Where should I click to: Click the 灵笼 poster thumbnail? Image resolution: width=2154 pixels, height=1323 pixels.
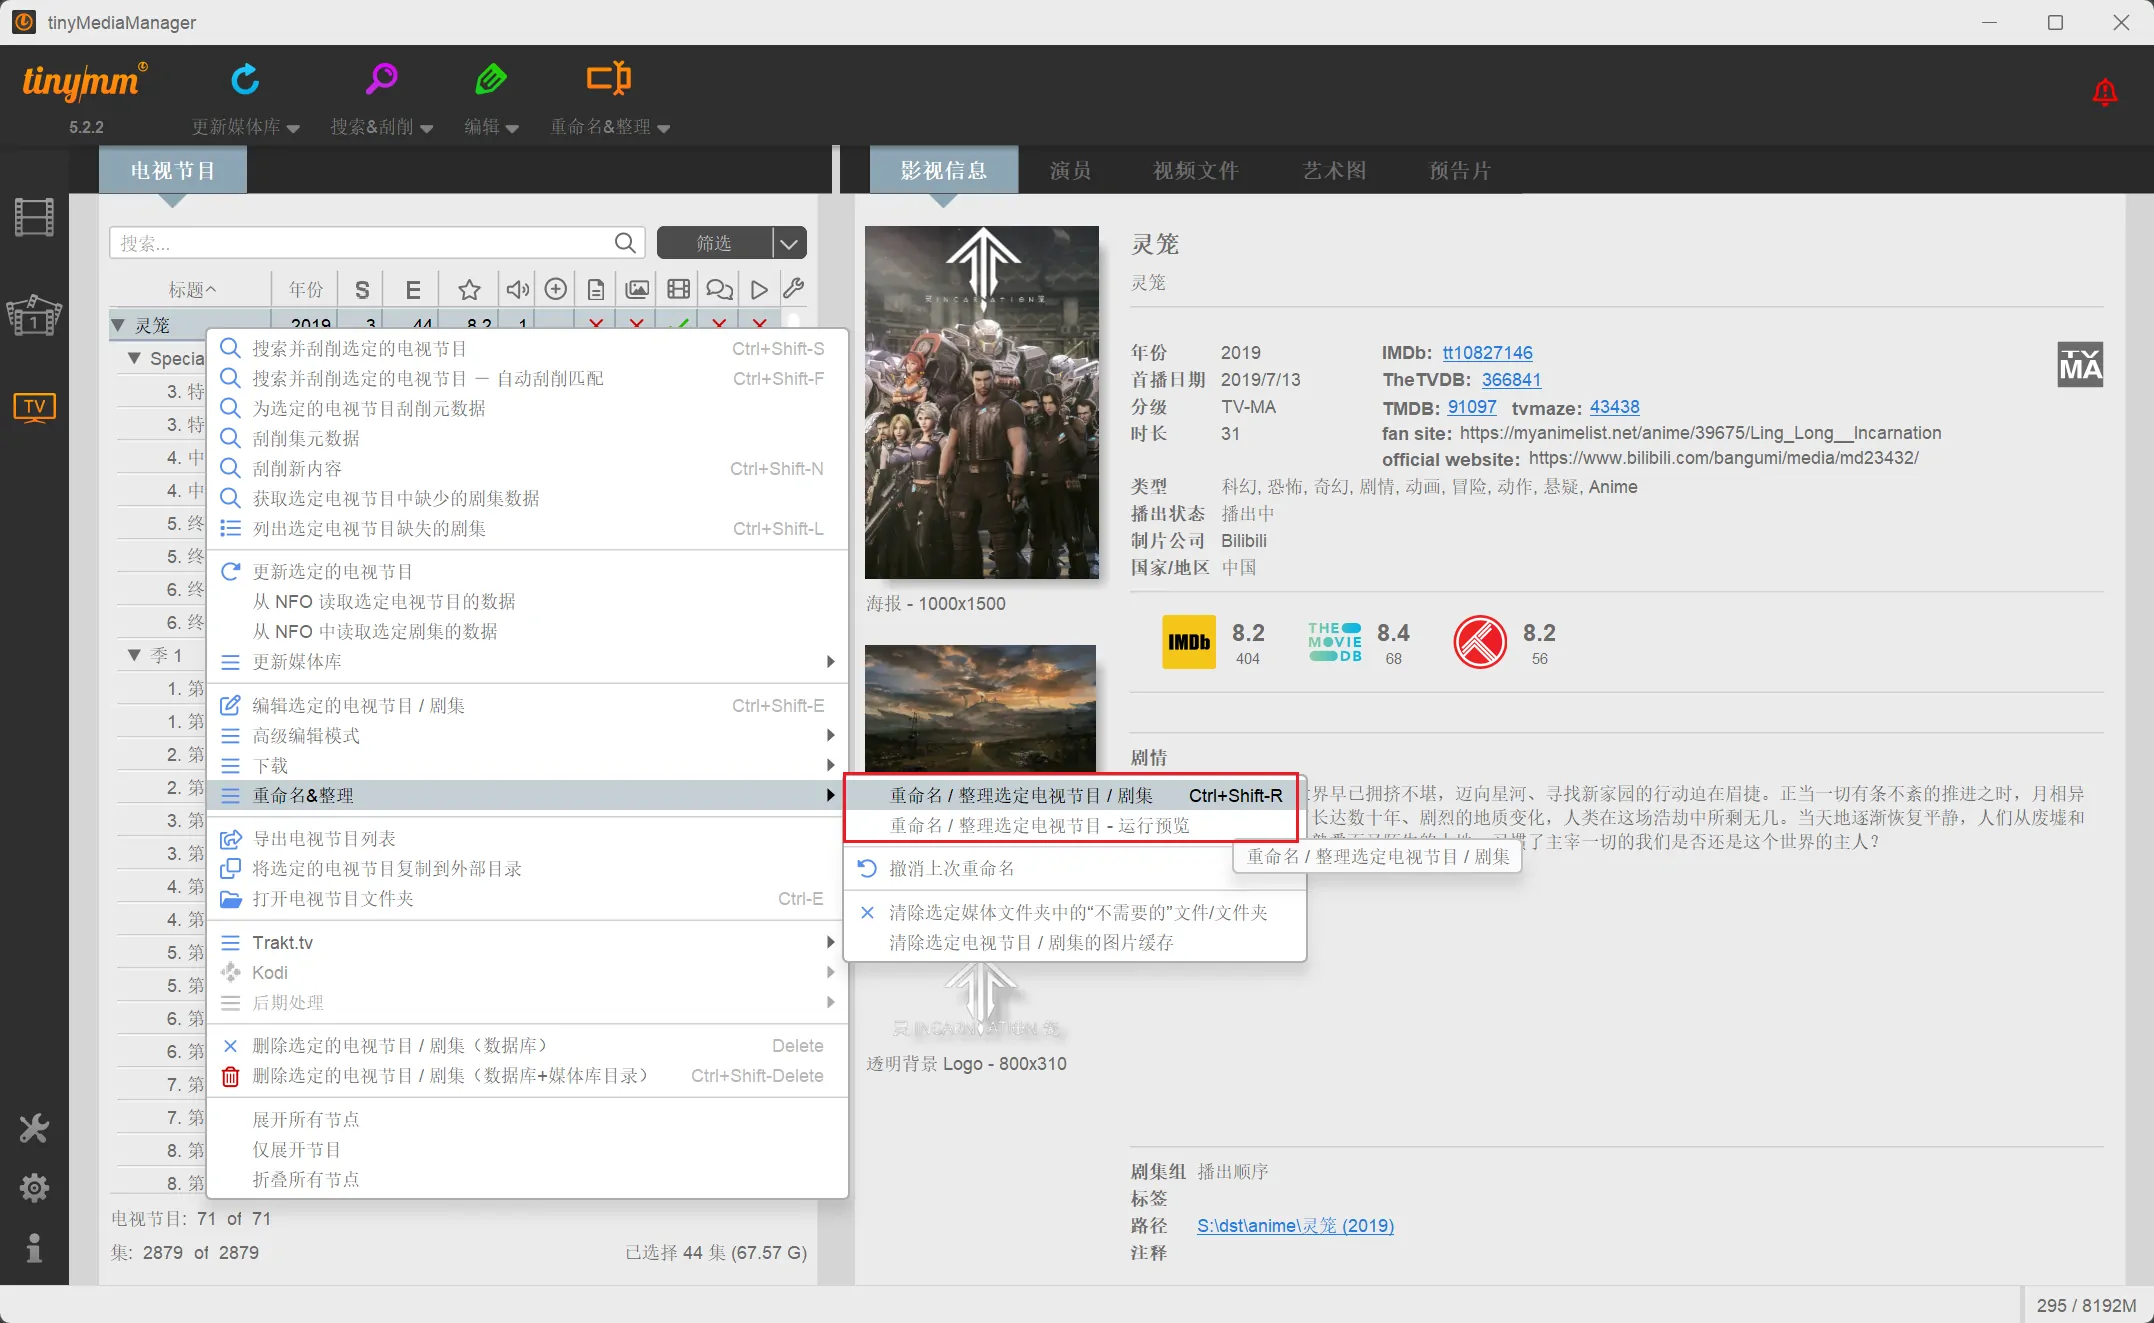click(x=981, y=402)
